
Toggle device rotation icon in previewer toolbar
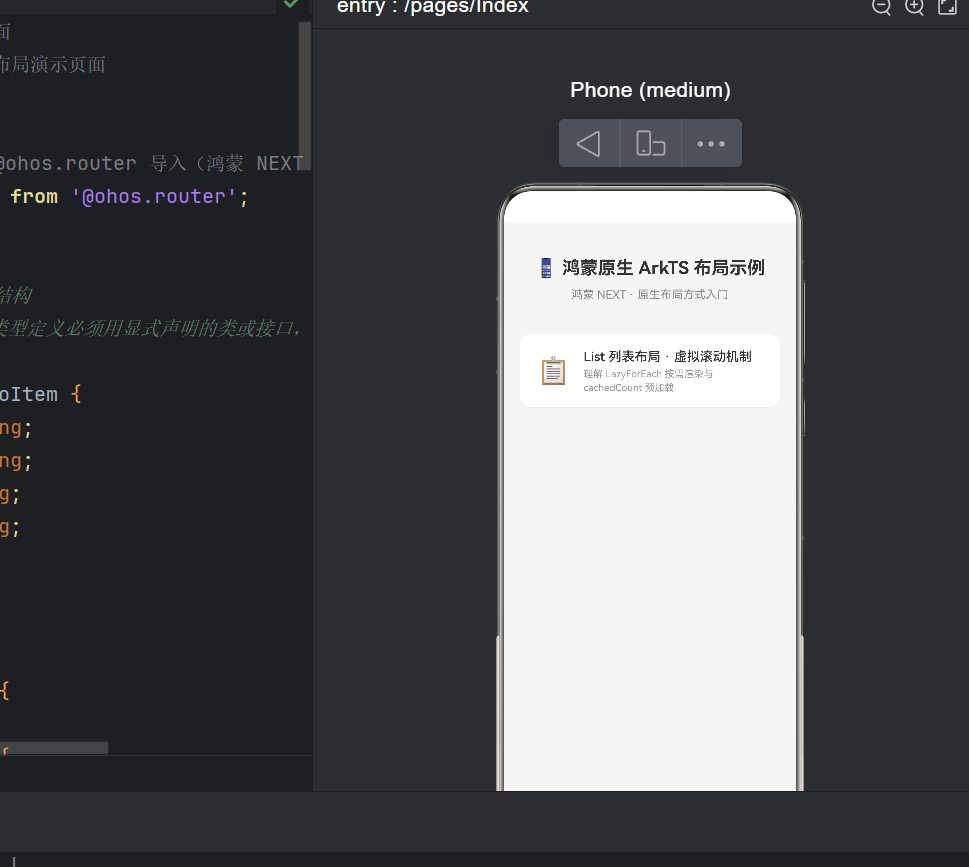coord(650,143)
